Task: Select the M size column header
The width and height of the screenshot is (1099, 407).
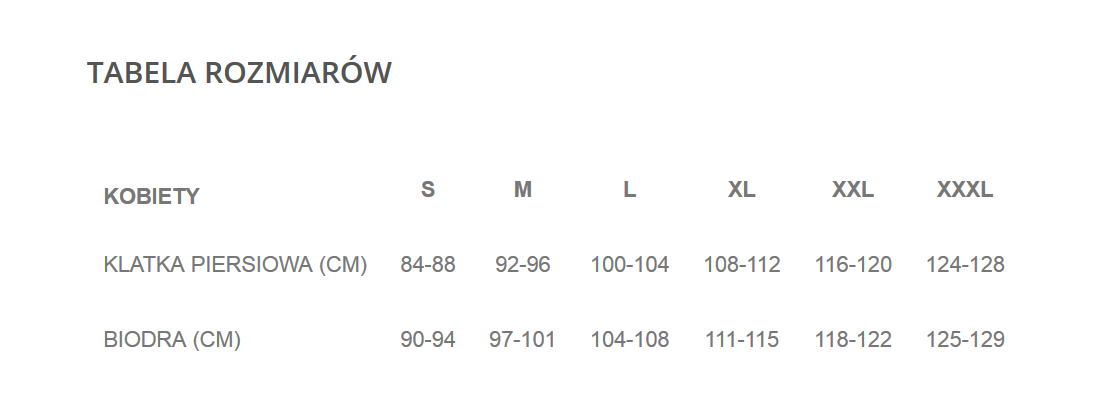Action: 523,189
